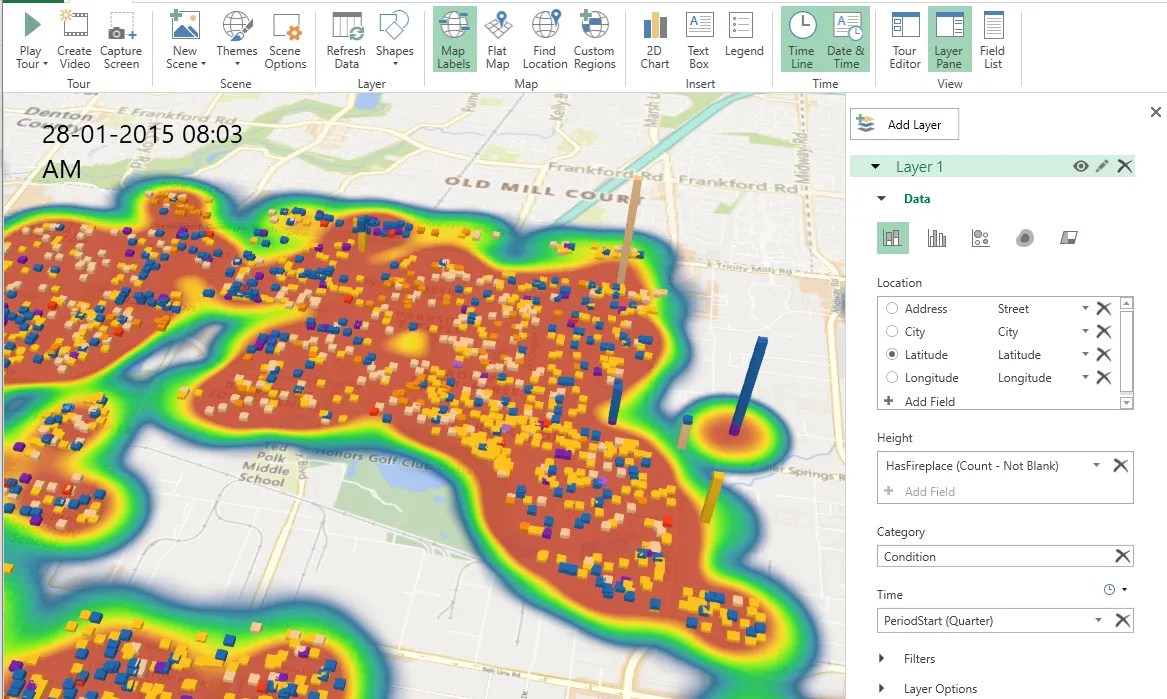Open the Tour Editor

click(x=903, y=40)
